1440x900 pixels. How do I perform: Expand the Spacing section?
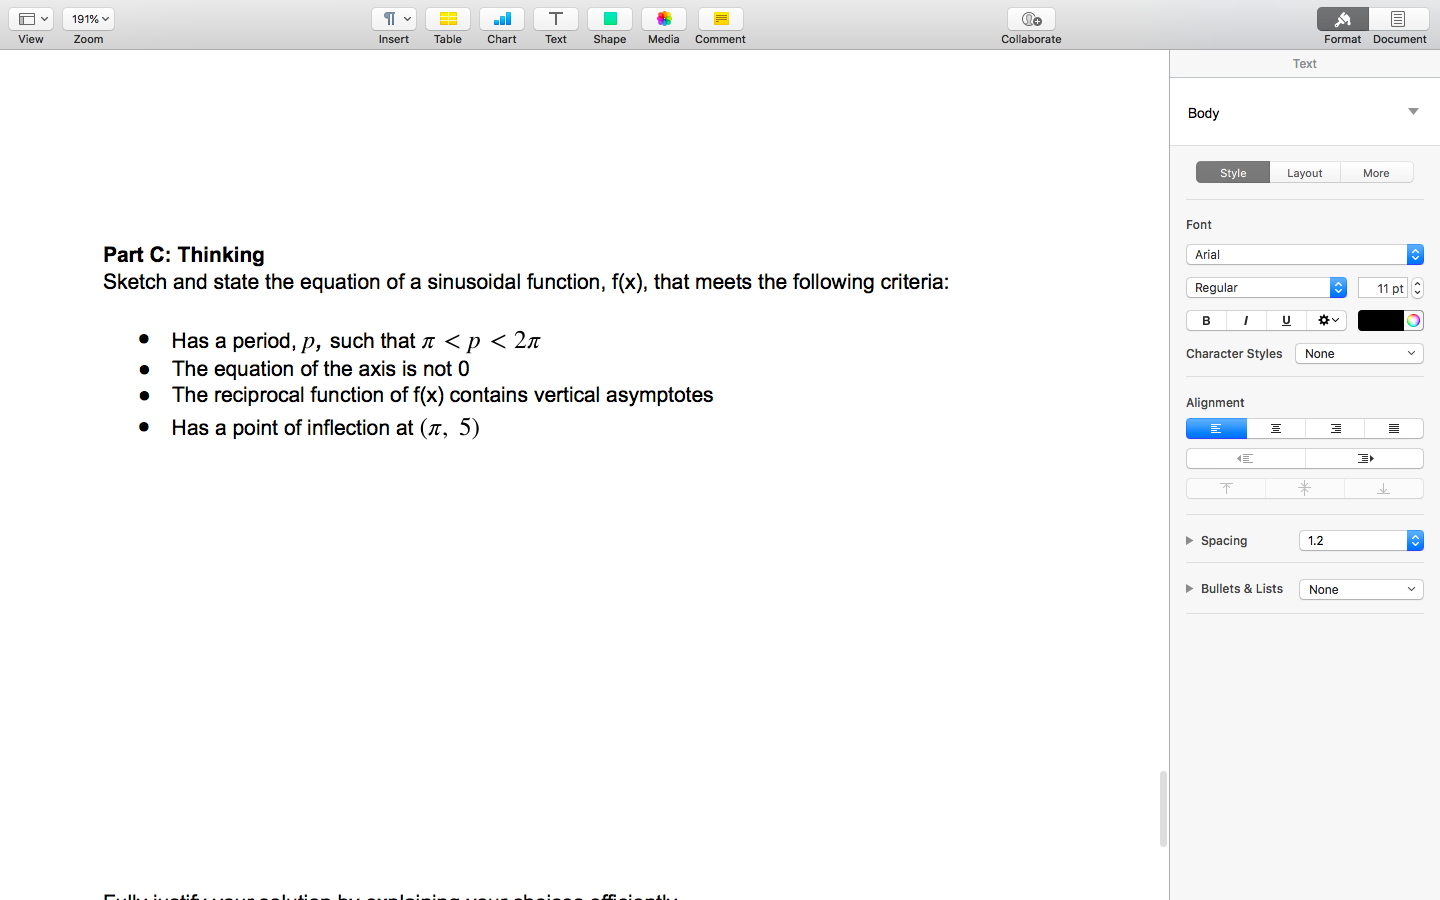coord(1189,540)
